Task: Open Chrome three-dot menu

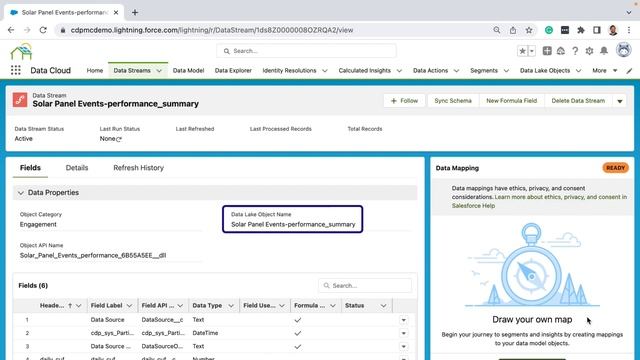Action: pos(629,30)
